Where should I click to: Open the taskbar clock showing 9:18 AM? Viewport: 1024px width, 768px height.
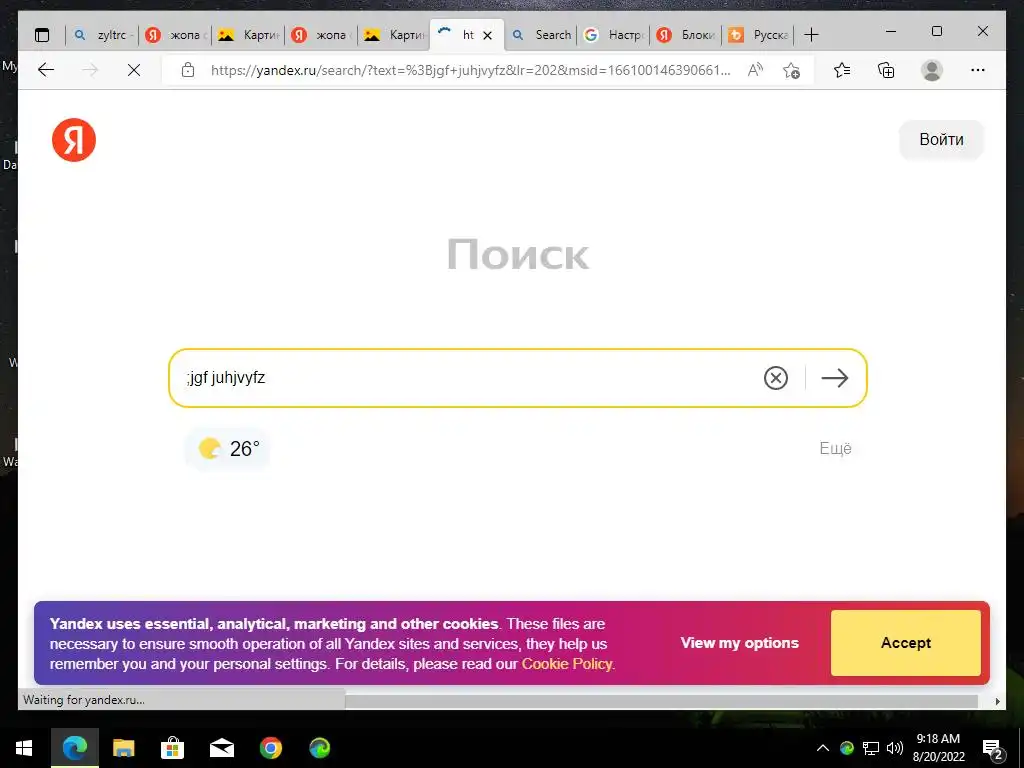(938, 748)
